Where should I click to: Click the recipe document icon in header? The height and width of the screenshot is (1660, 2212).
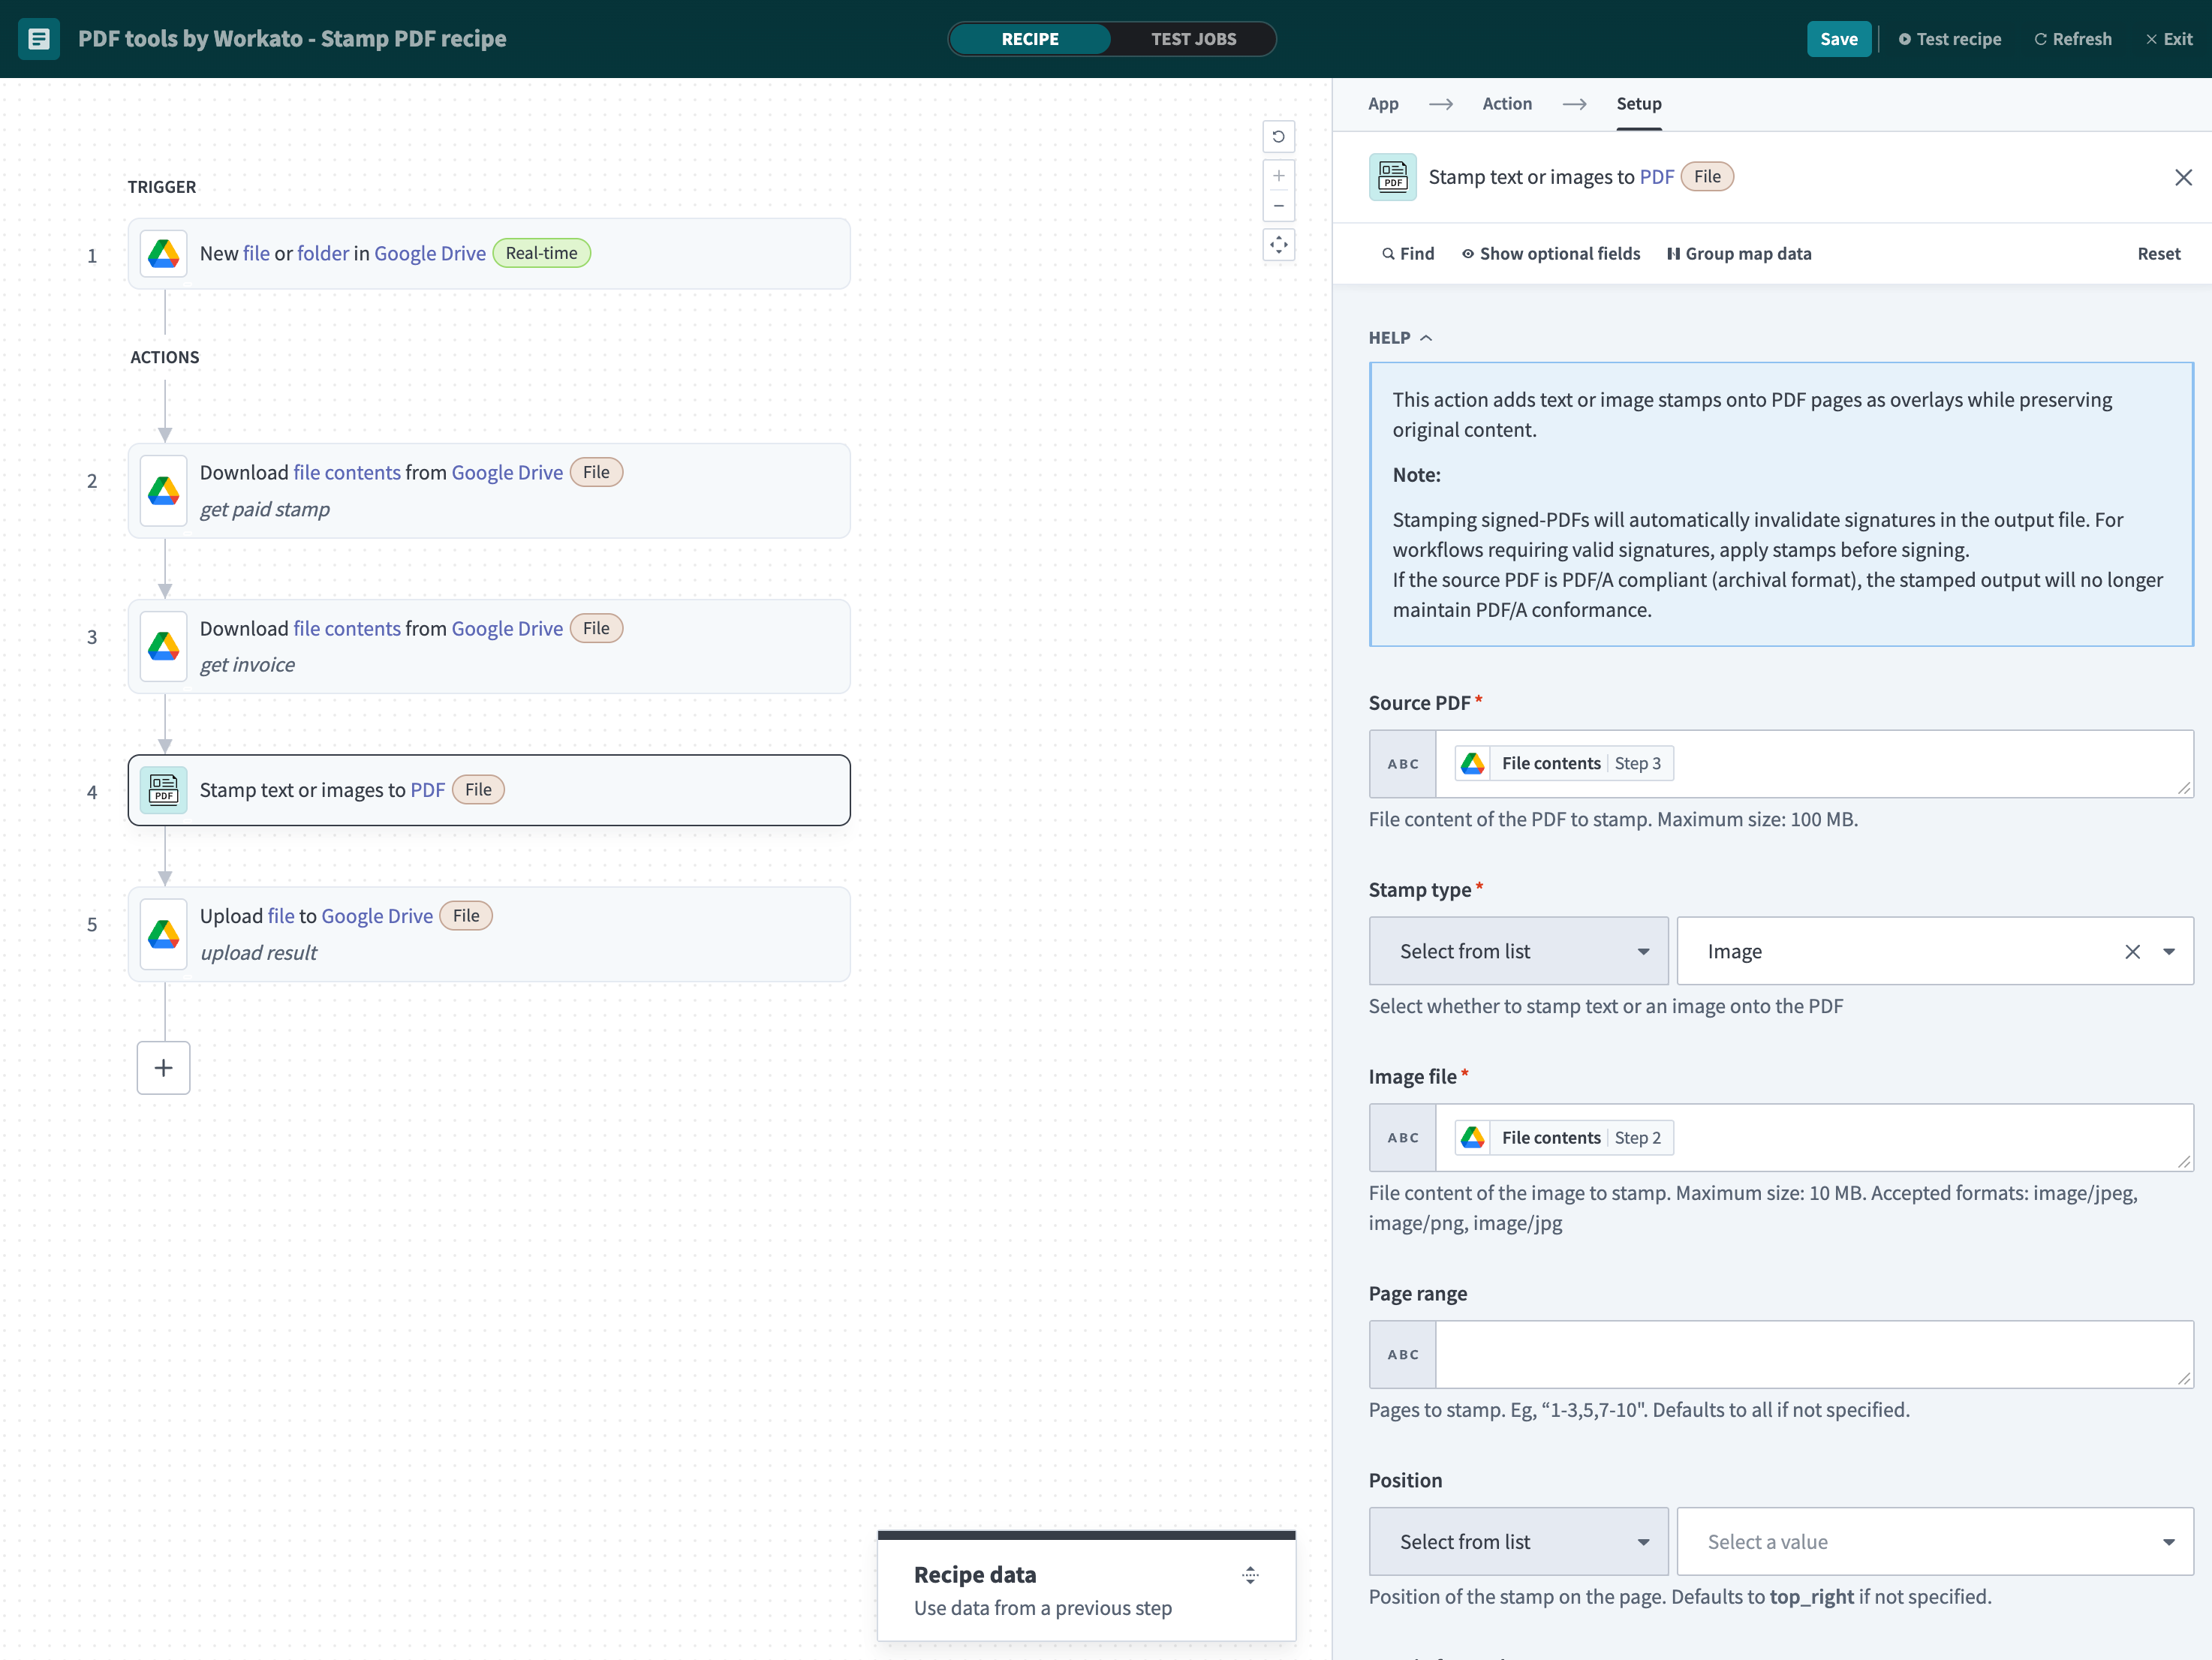coord(39,39)
